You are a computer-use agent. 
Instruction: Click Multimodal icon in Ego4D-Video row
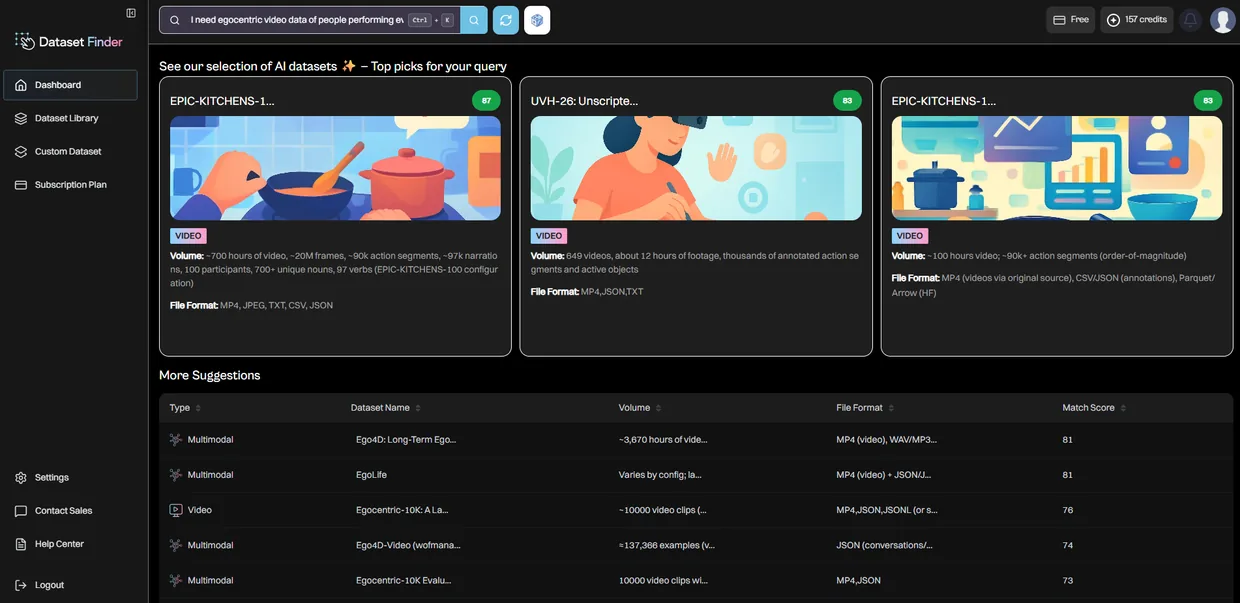point(176,545)
